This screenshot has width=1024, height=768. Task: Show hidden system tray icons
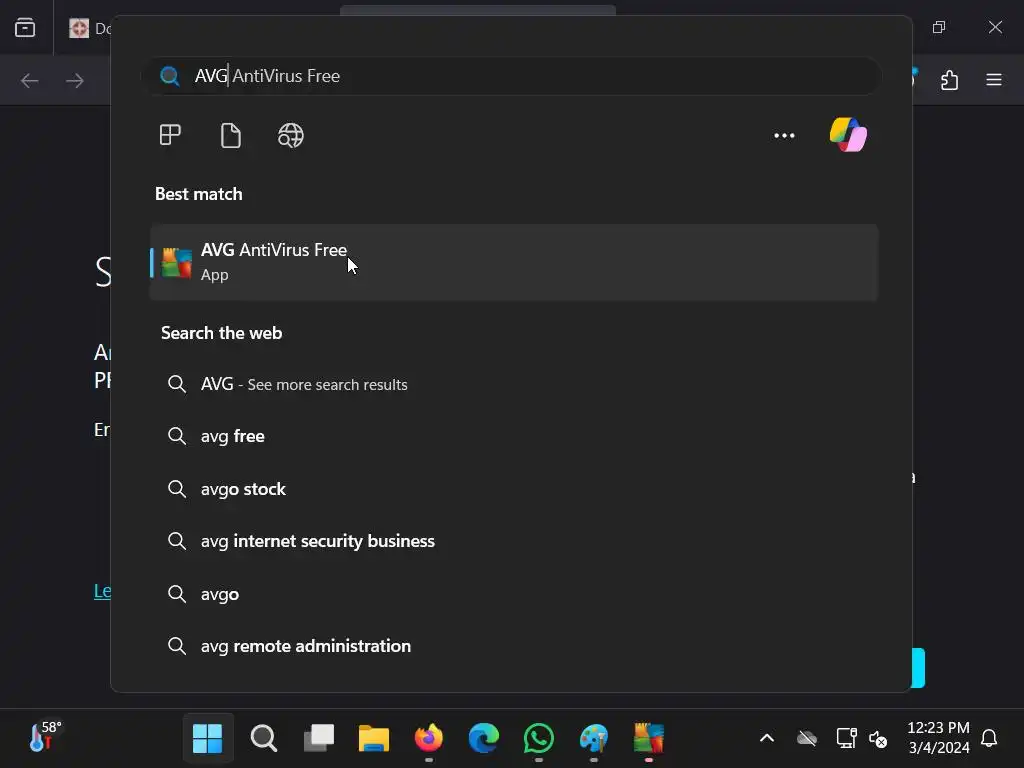pyautogui.click(x=767, y=739)
